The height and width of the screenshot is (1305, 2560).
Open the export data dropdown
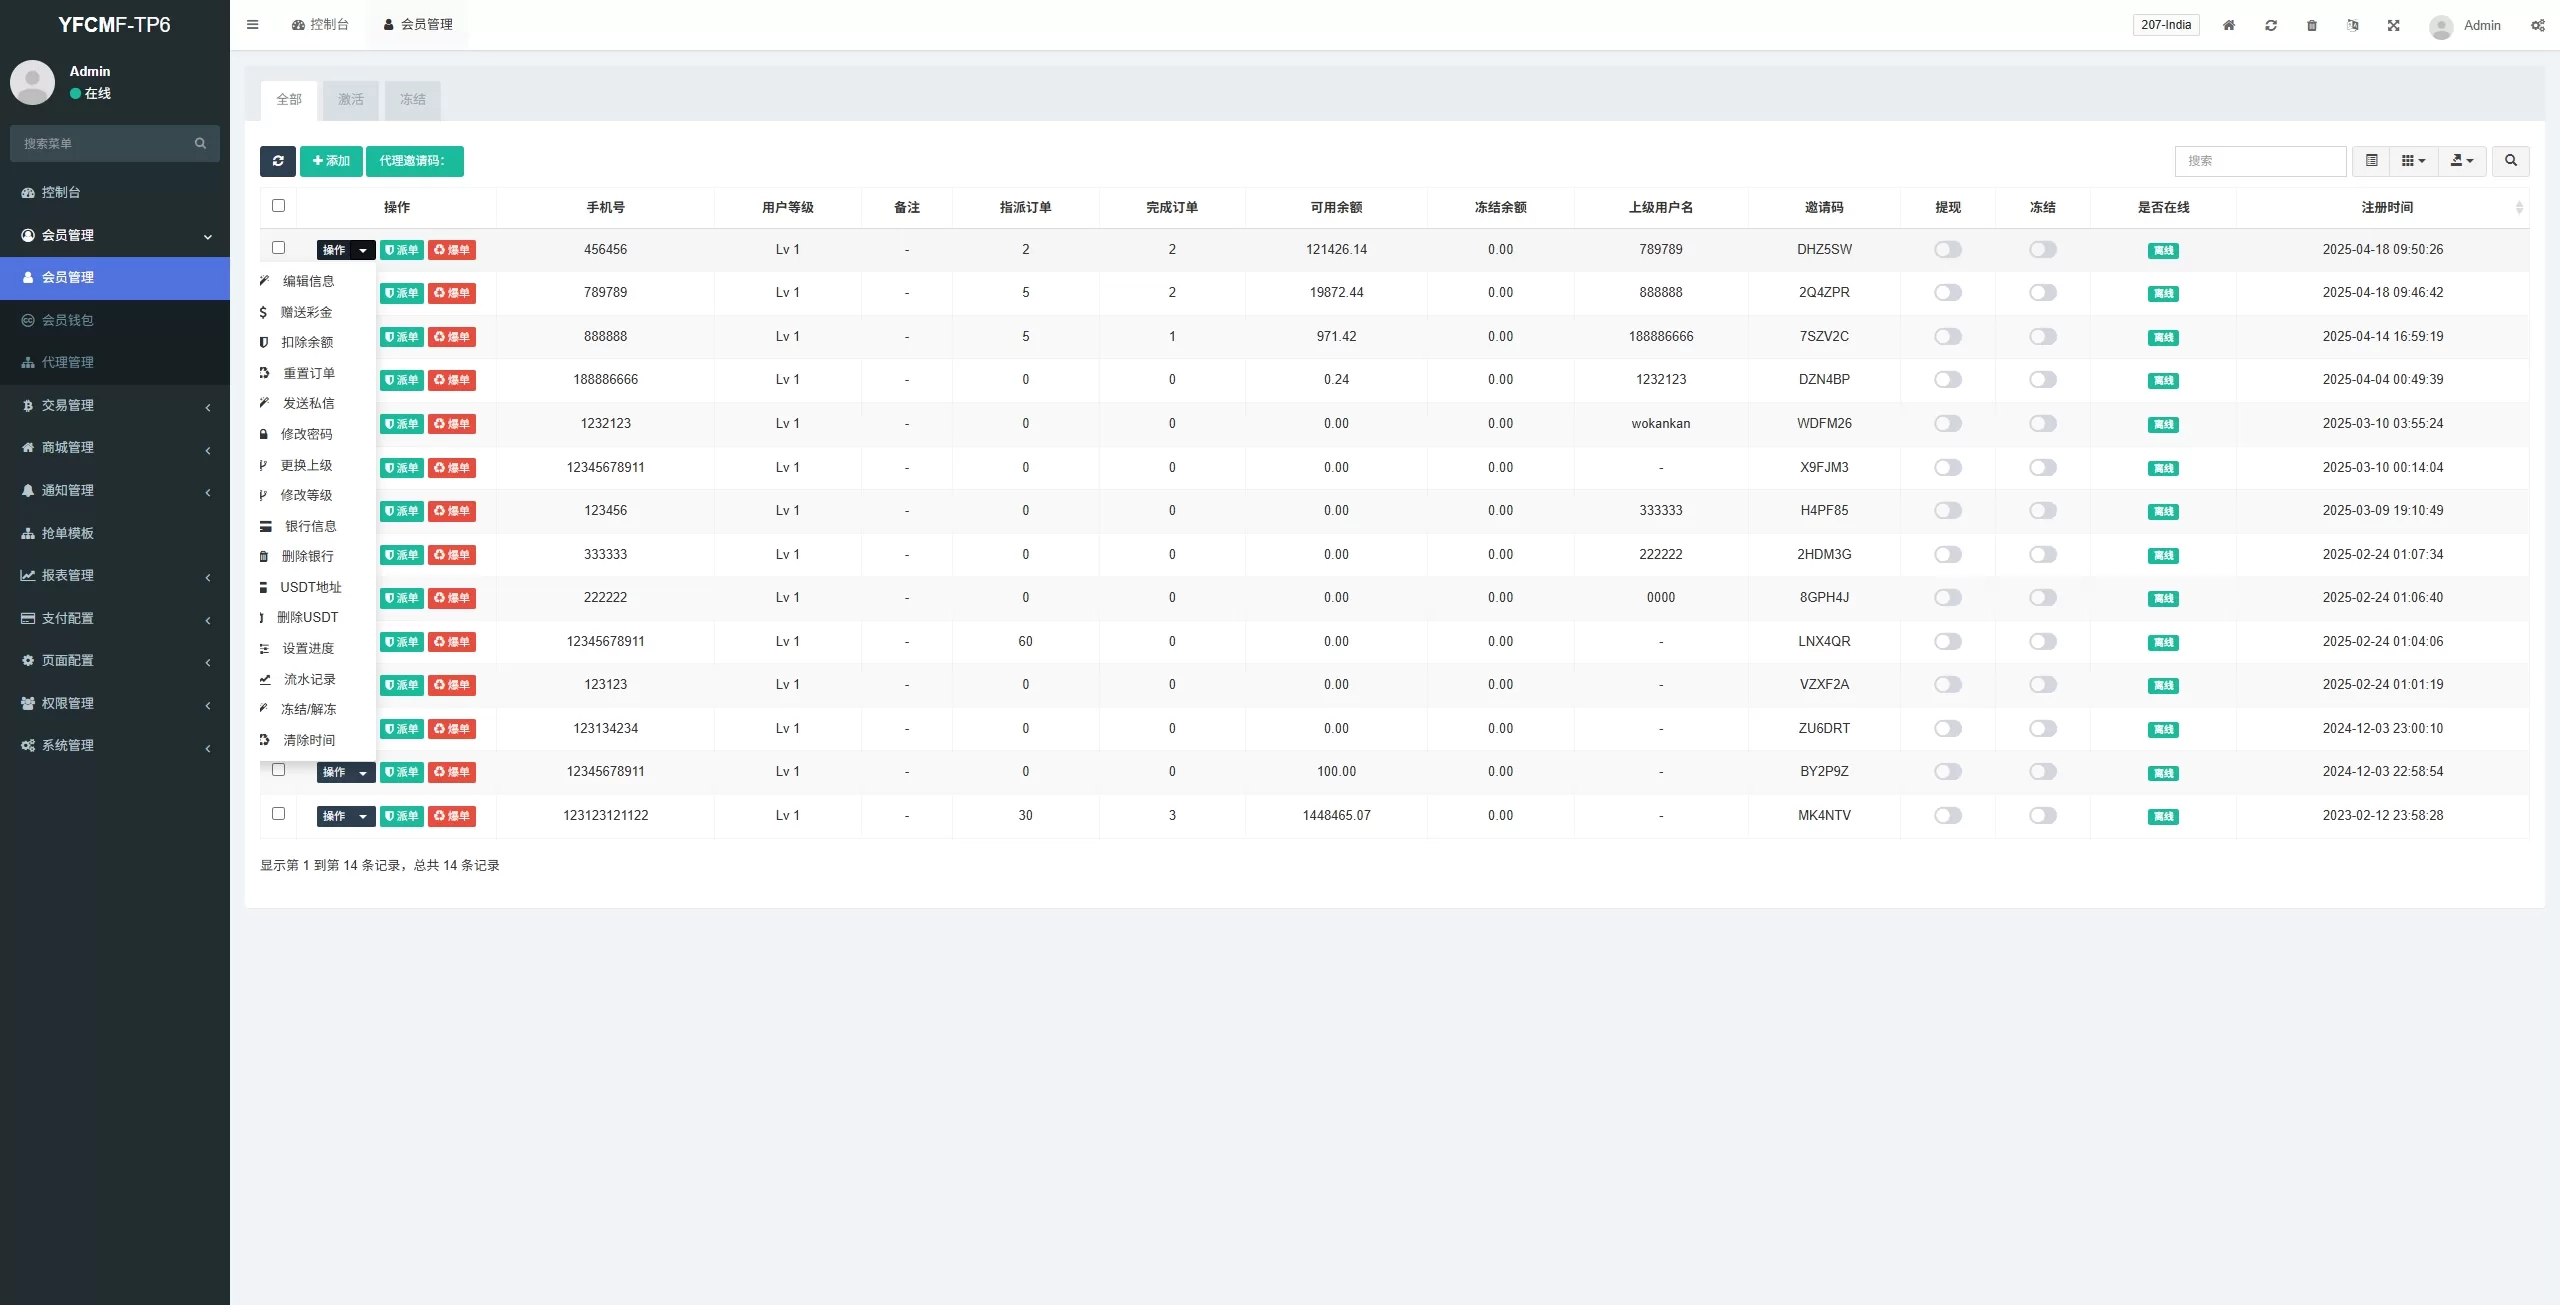tap(2462, 161)
